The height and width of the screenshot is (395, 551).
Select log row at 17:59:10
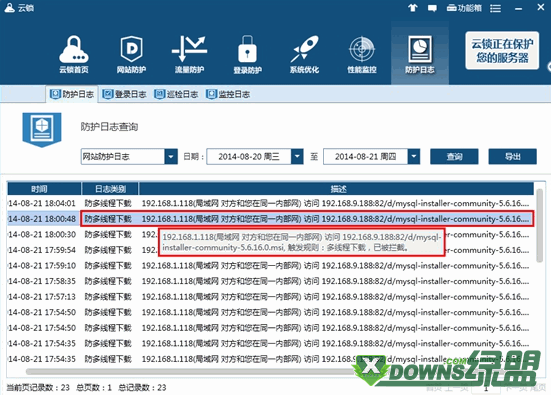click(x=271, y=265)
